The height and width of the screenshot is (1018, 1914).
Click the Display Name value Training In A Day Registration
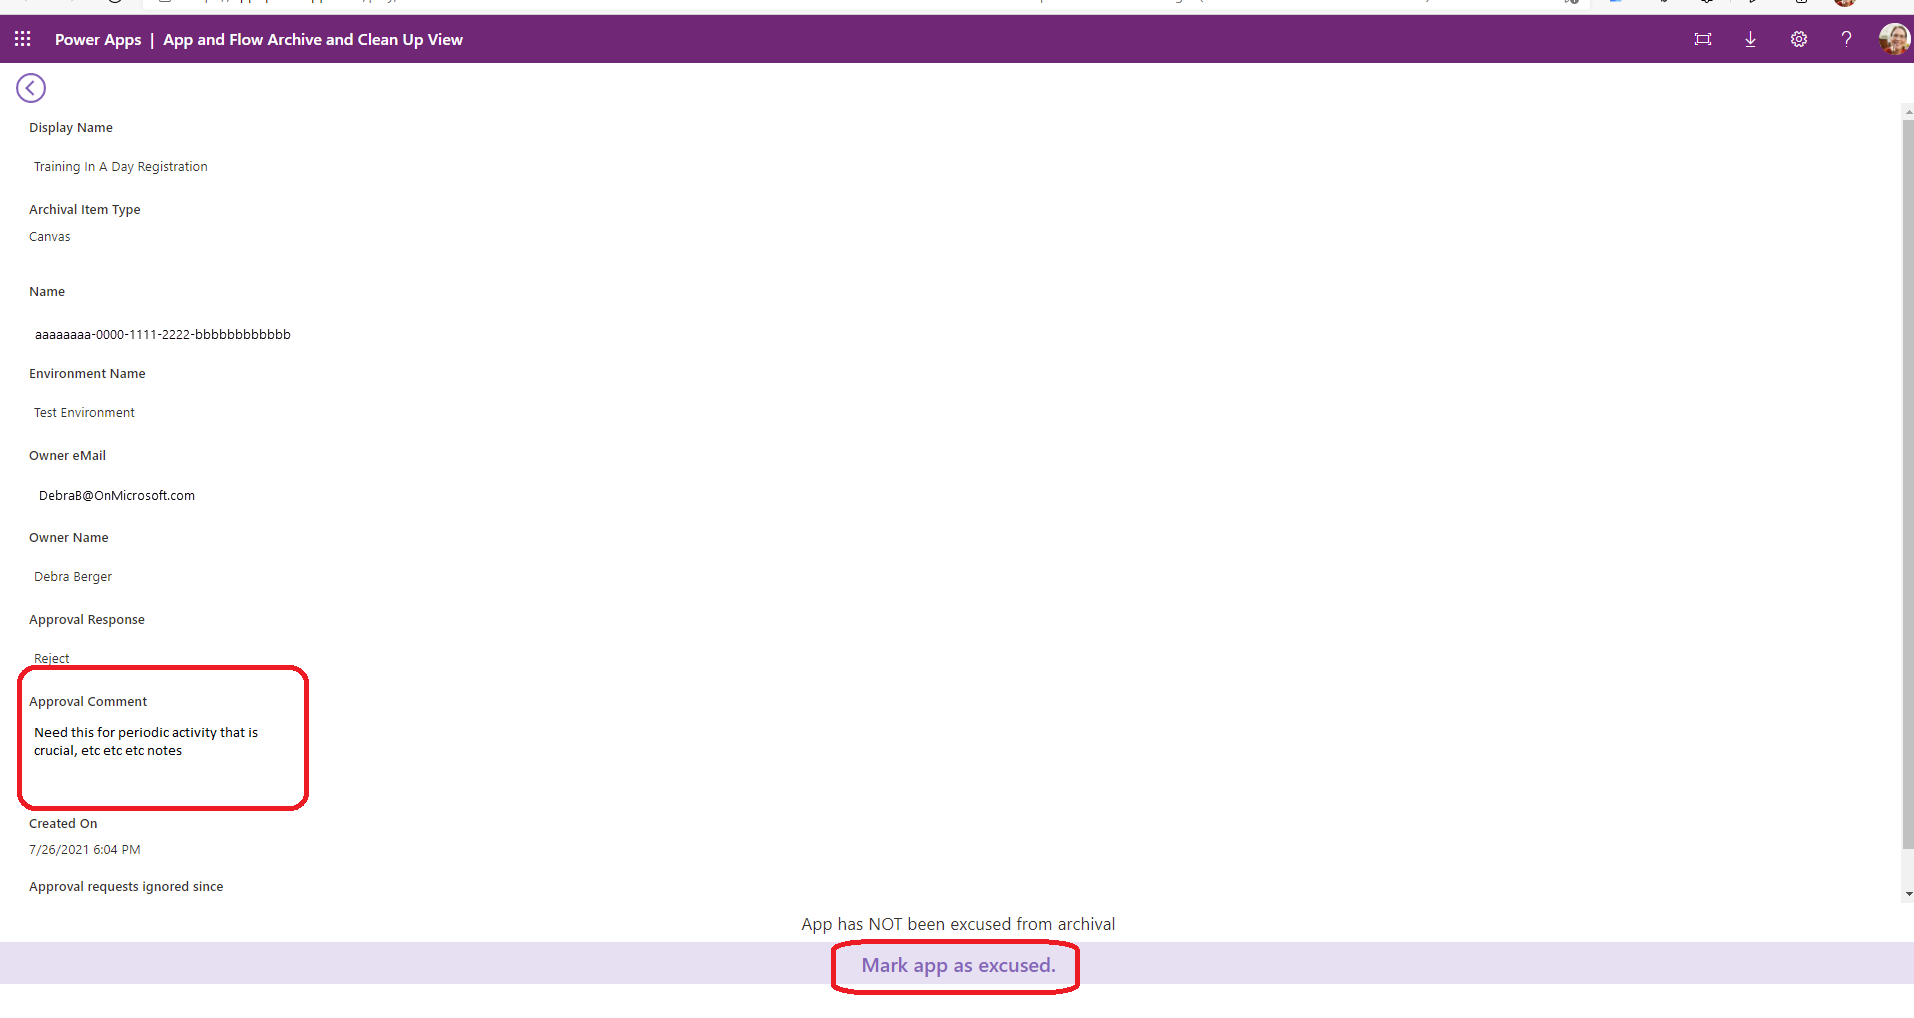click(121, 167)
